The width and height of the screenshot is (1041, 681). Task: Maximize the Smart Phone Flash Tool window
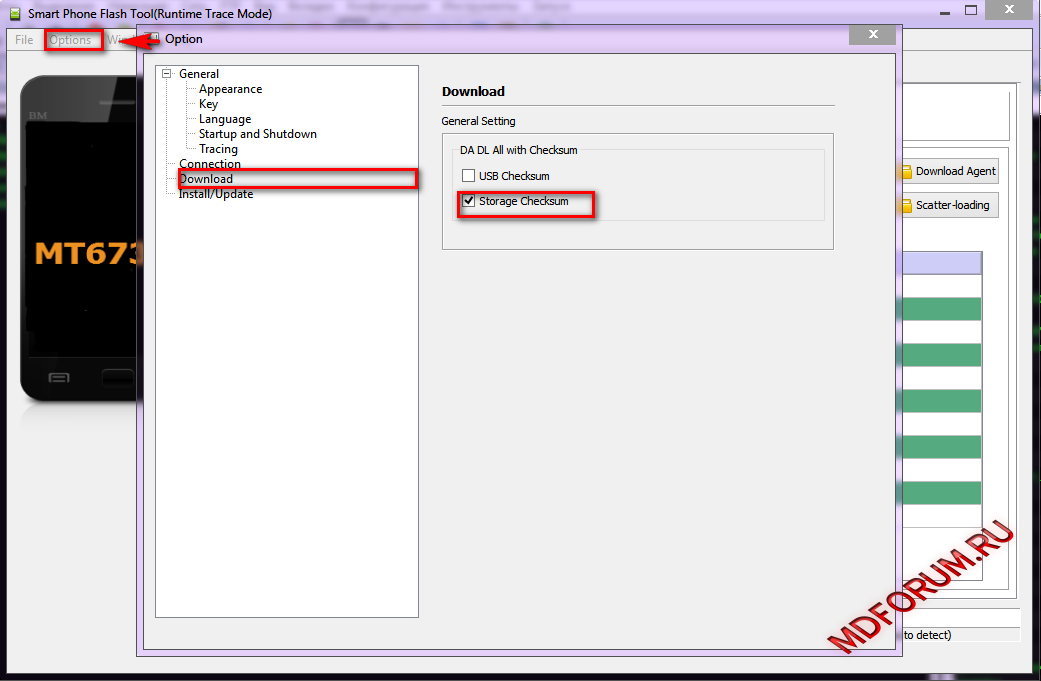pyautogui.click(x=971, y=10)
